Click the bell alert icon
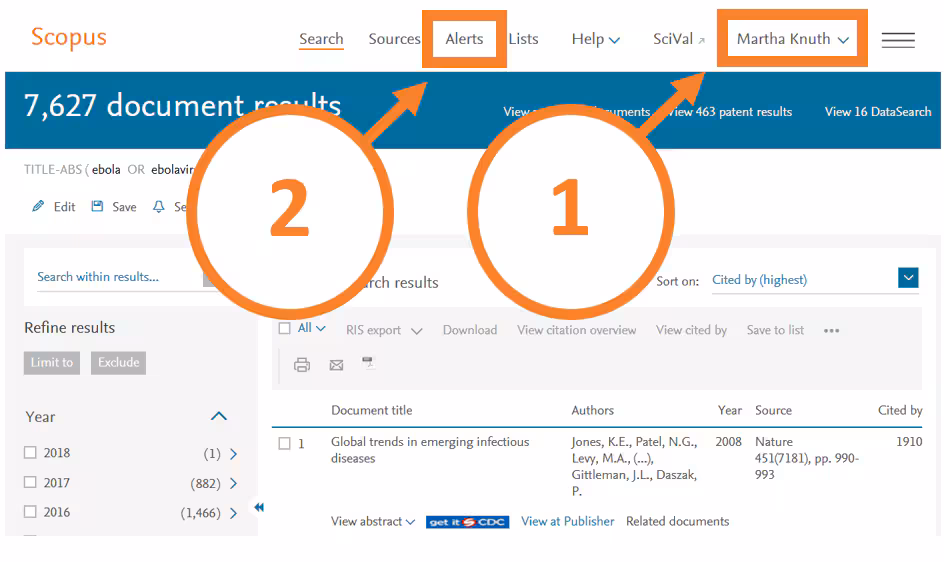 point(158,207)
